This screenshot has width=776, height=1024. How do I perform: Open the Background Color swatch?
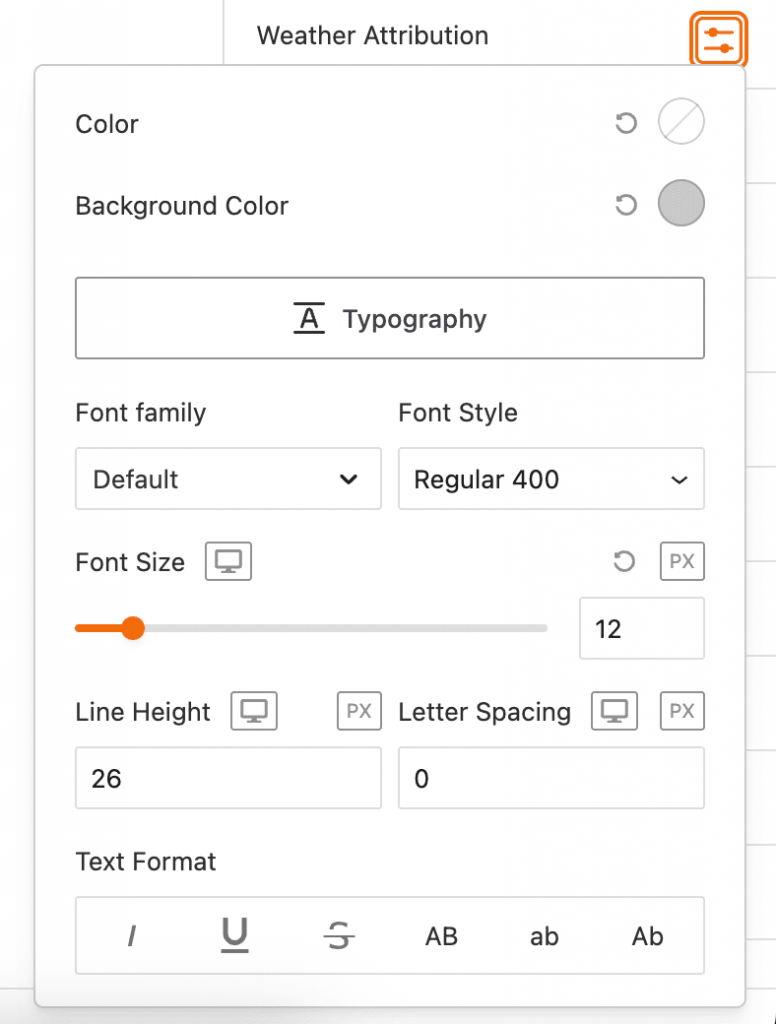click(x=681, y=205)
